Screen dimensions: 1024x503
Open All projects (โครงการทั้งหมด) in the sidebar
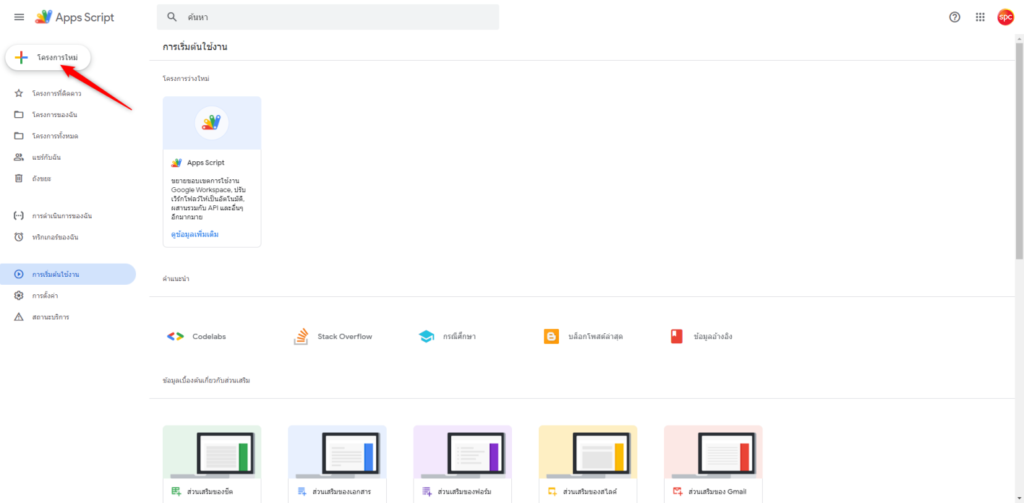point(55,135)
